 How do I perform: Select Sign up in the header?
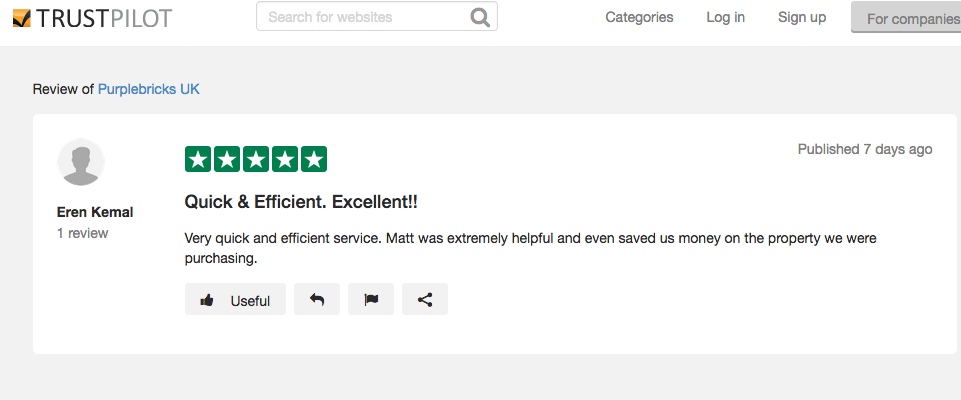pos(802,17)
